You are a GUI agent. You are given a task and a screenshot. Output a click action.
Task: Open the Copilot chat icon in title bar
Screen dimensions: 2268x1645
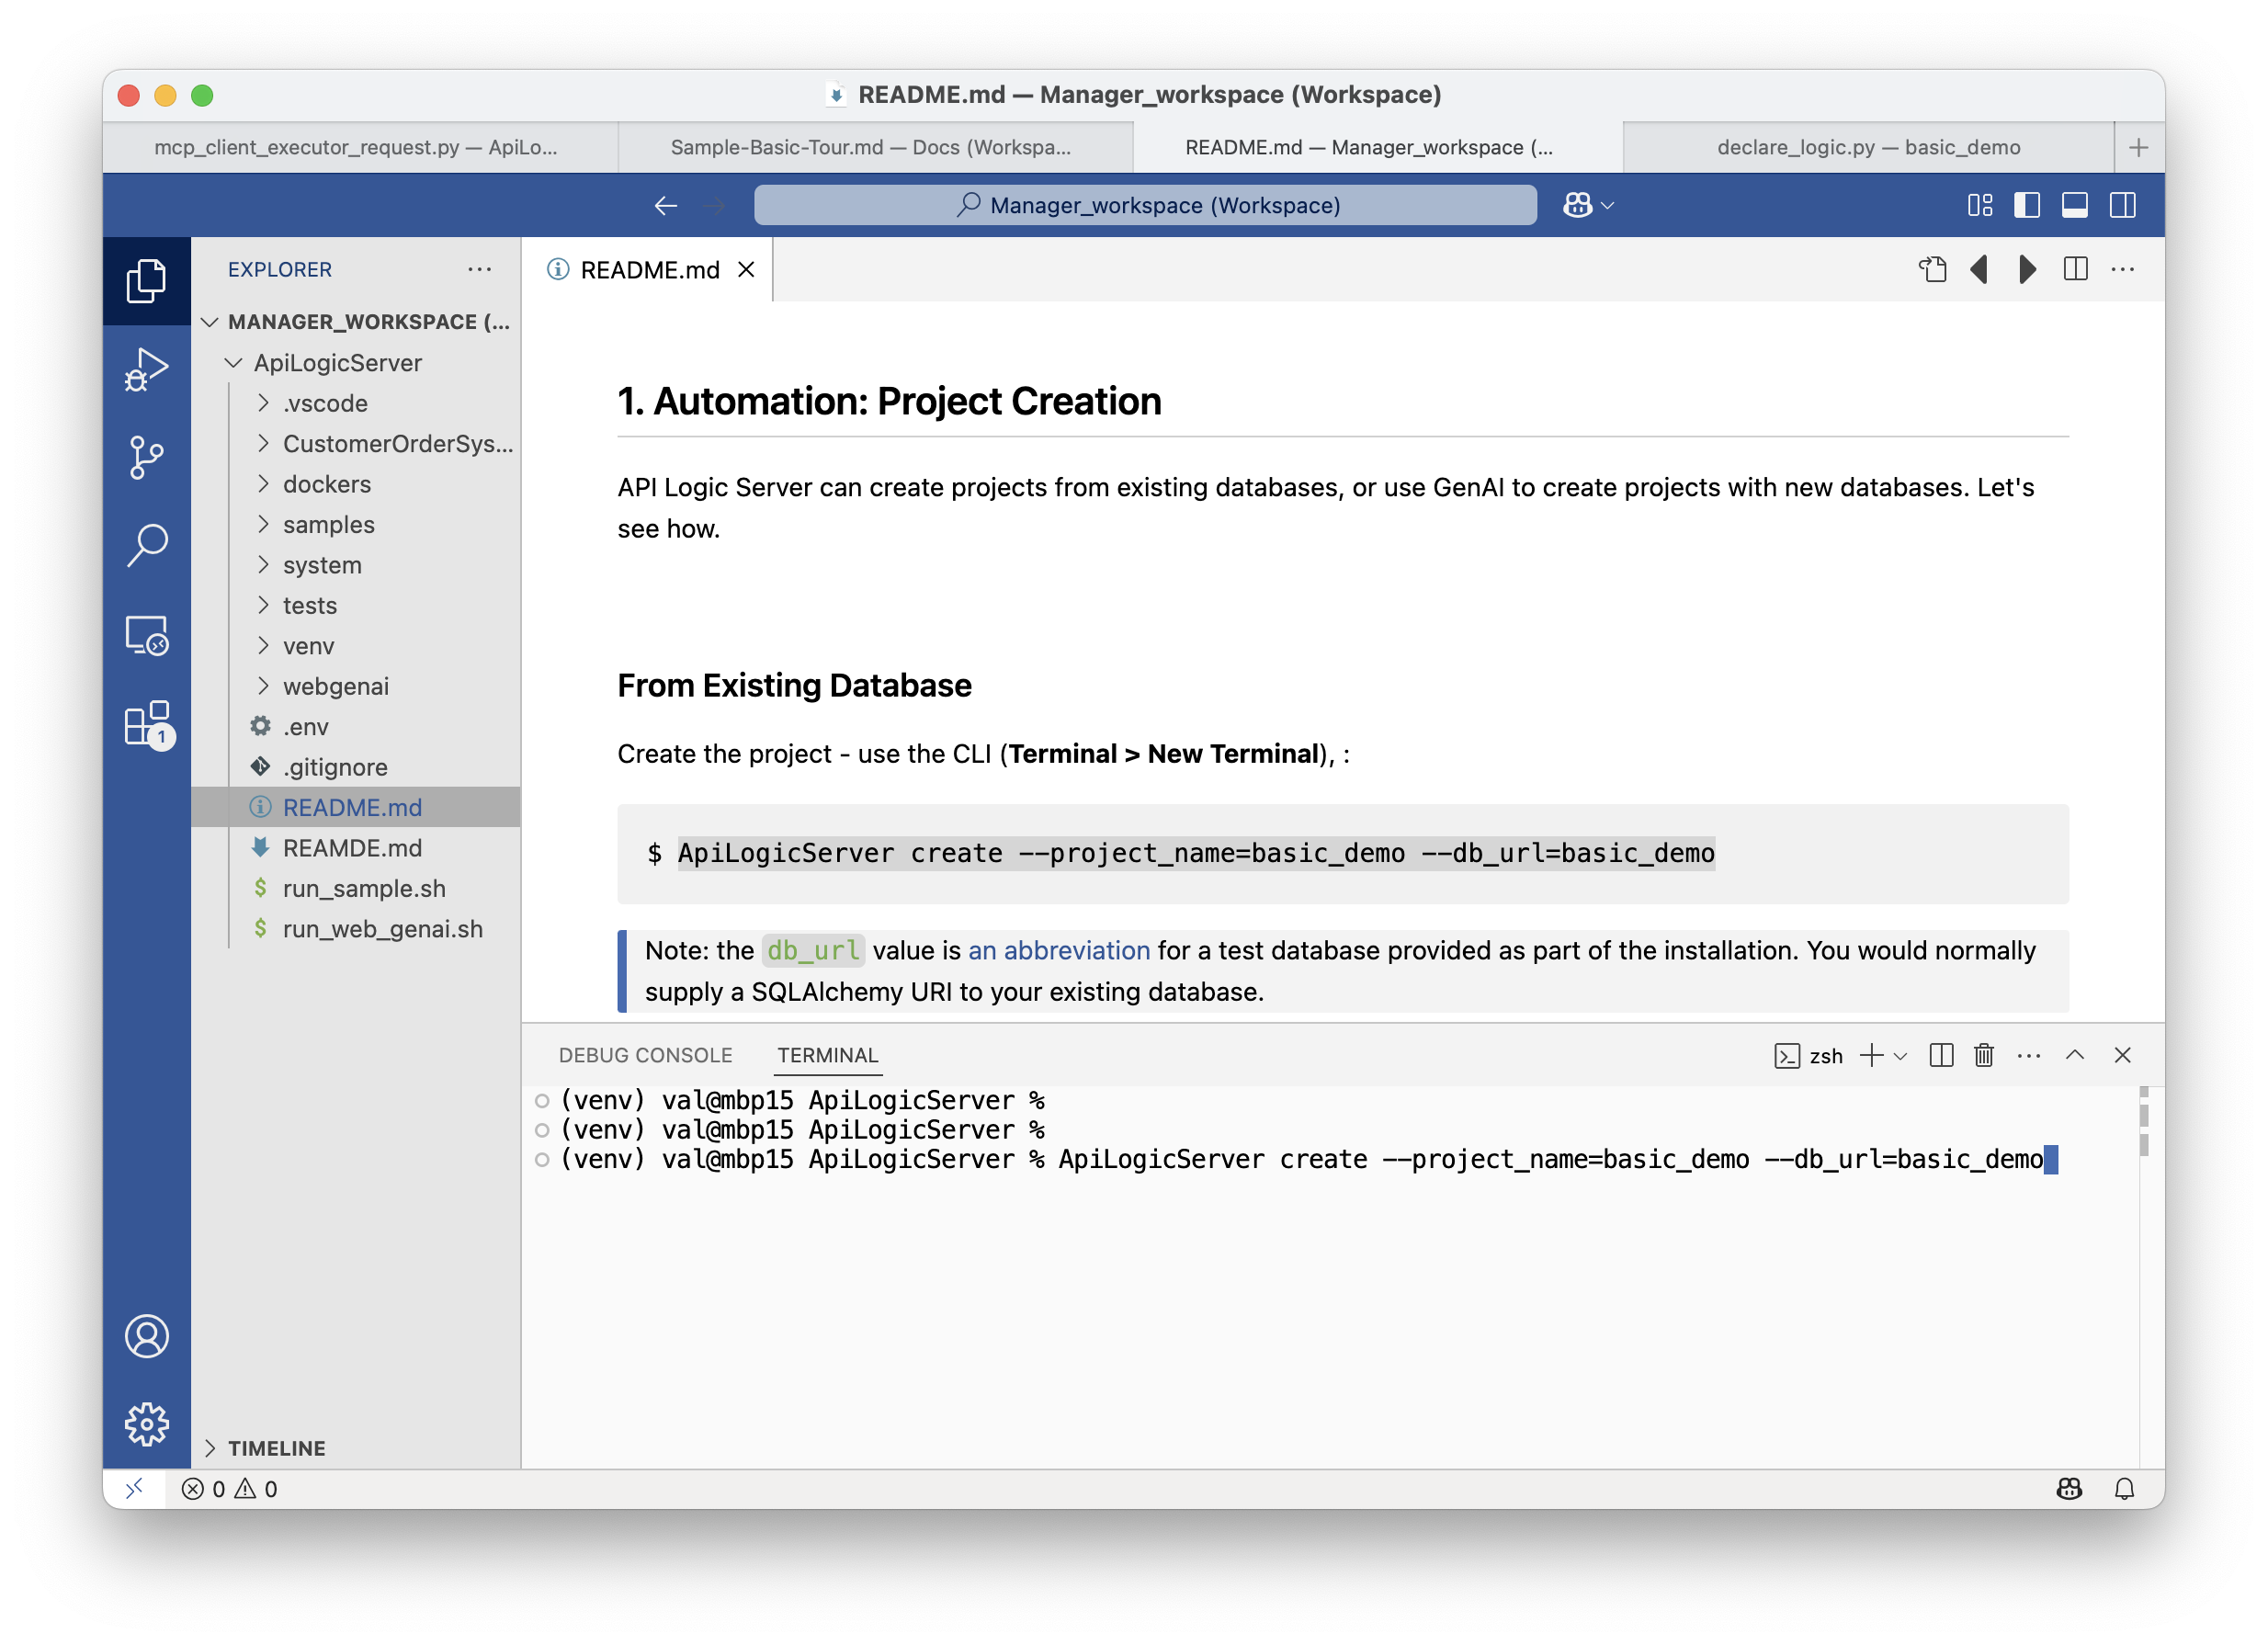coord(1578,205)
